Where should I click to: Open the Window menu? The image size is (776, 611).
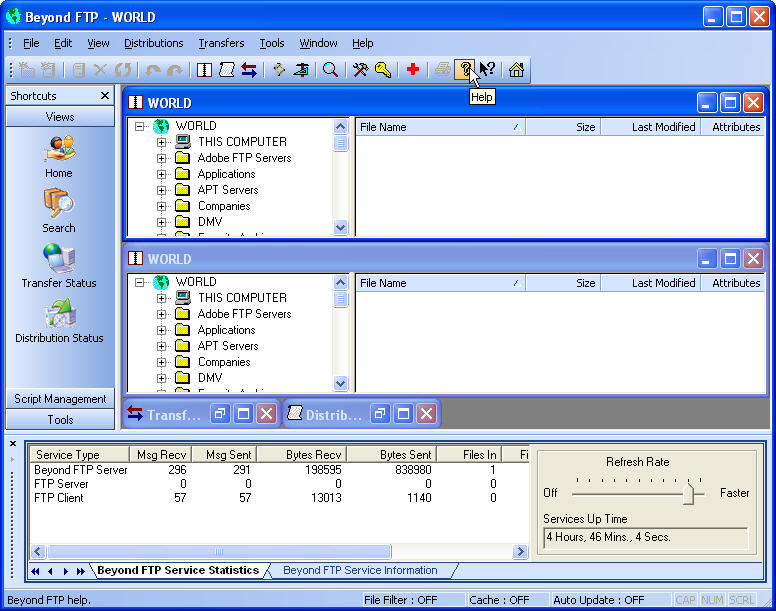318,43
